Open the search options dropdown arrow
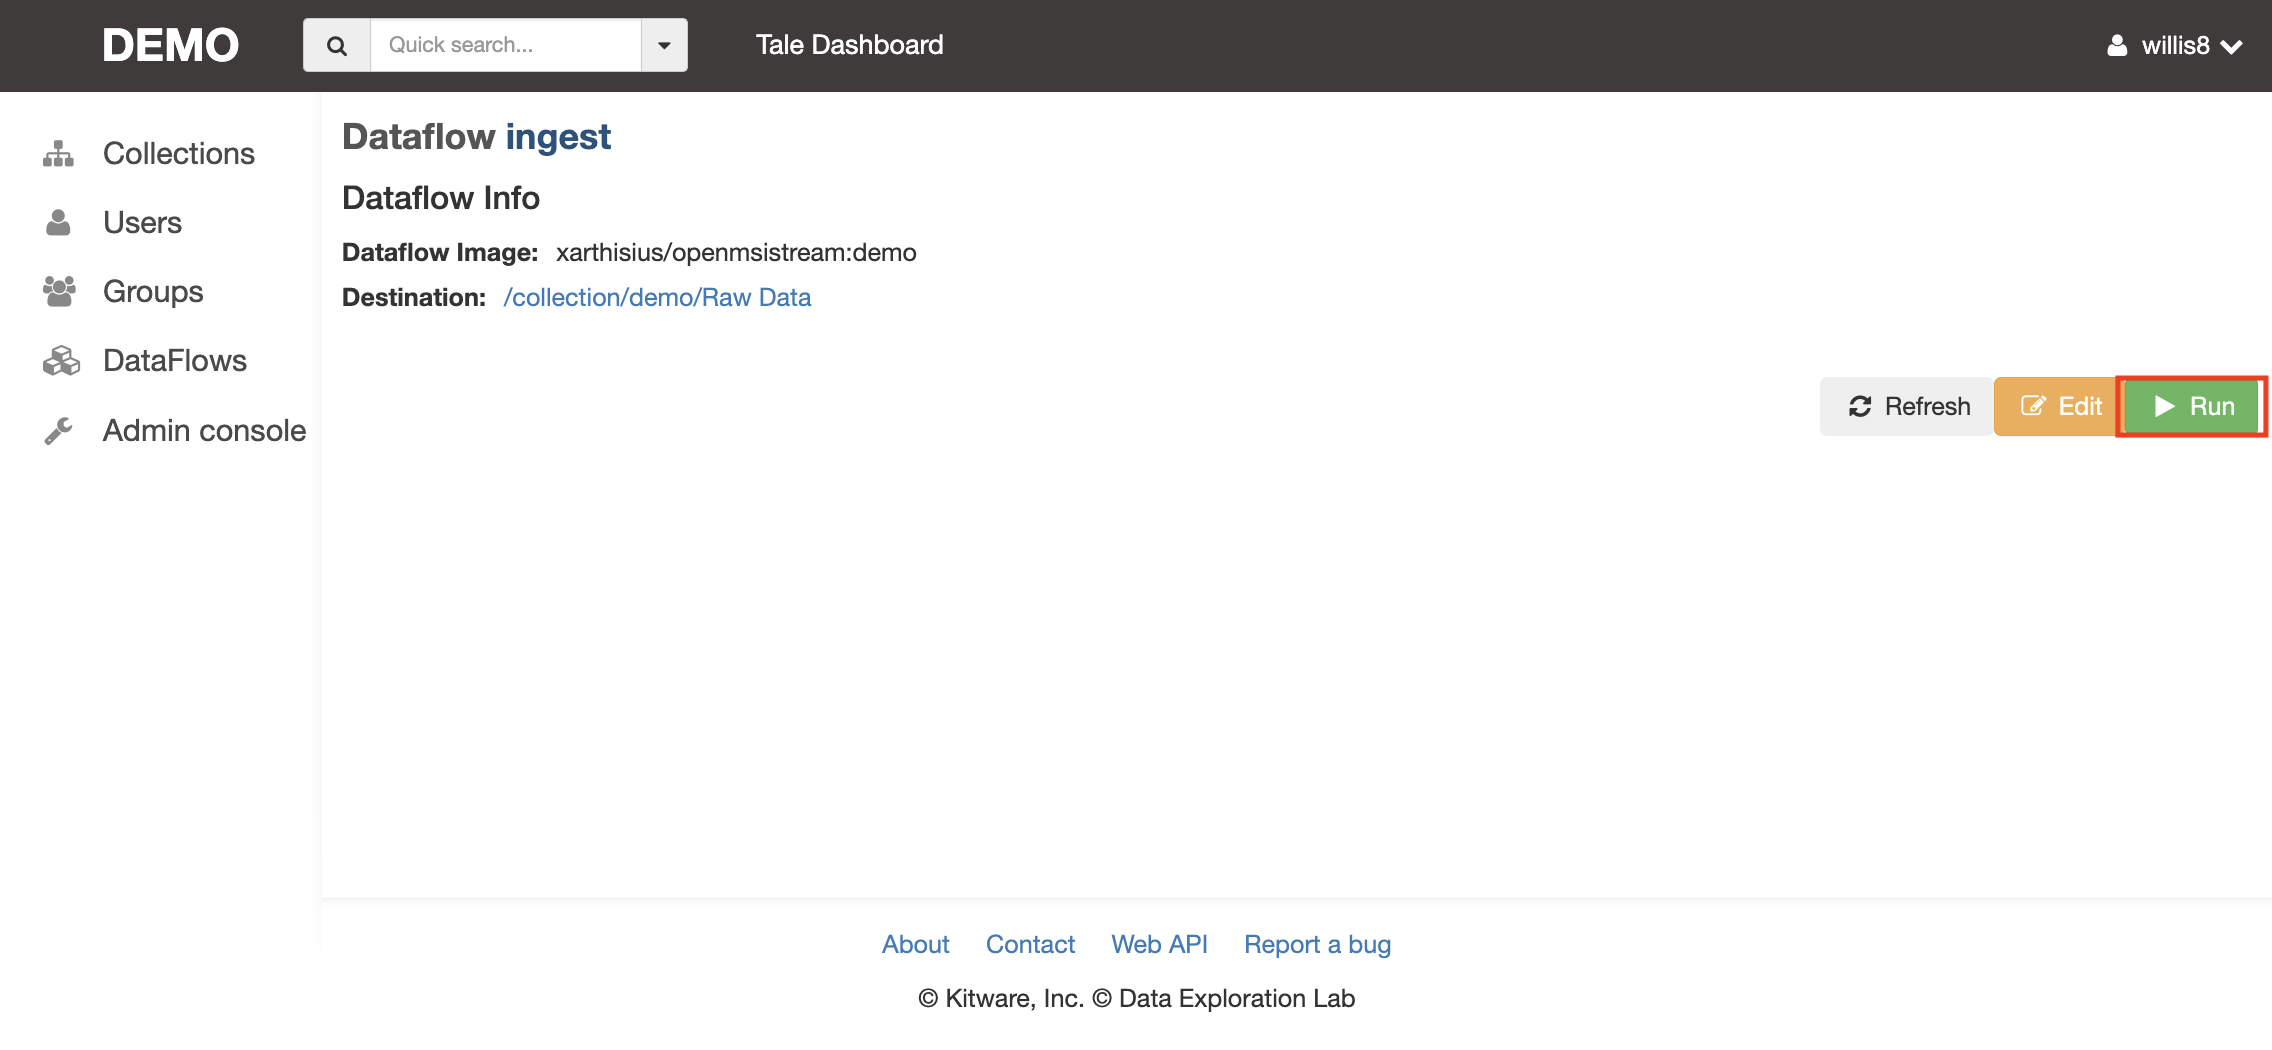Screen dimensions: 2272x1050 point(664,44)
